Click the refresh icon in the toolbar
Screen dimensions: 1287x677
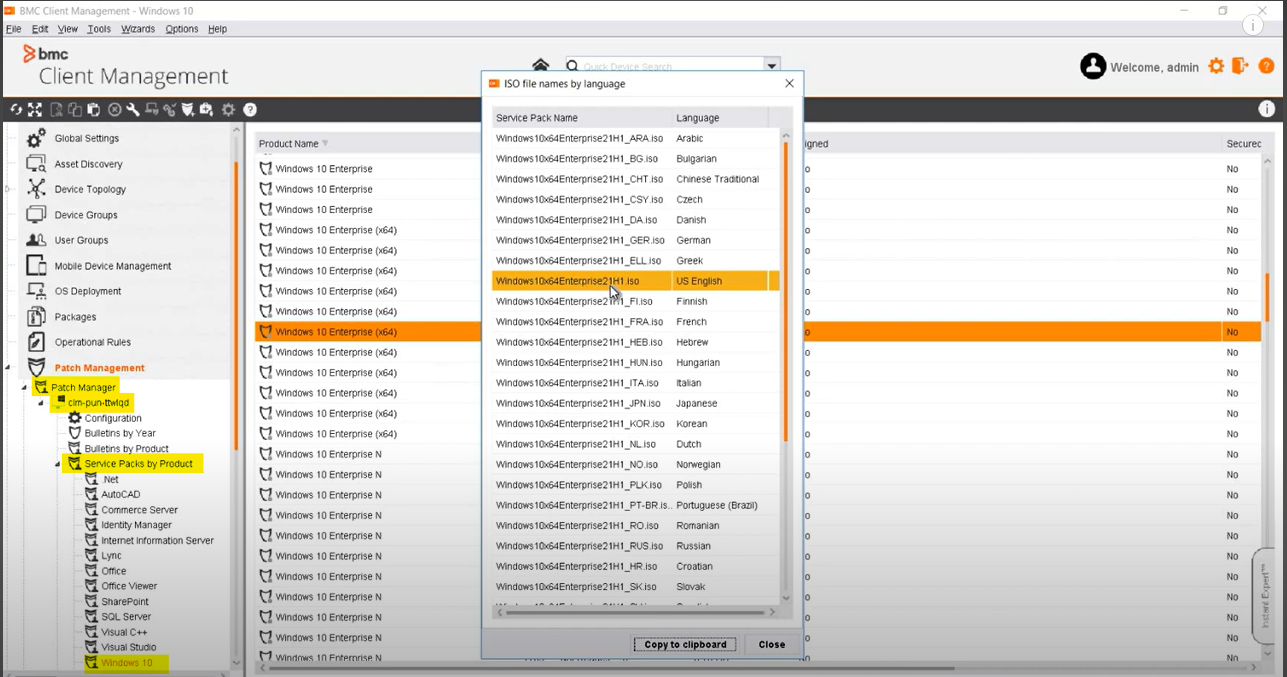pyautogui.click(x=16, y=110)
